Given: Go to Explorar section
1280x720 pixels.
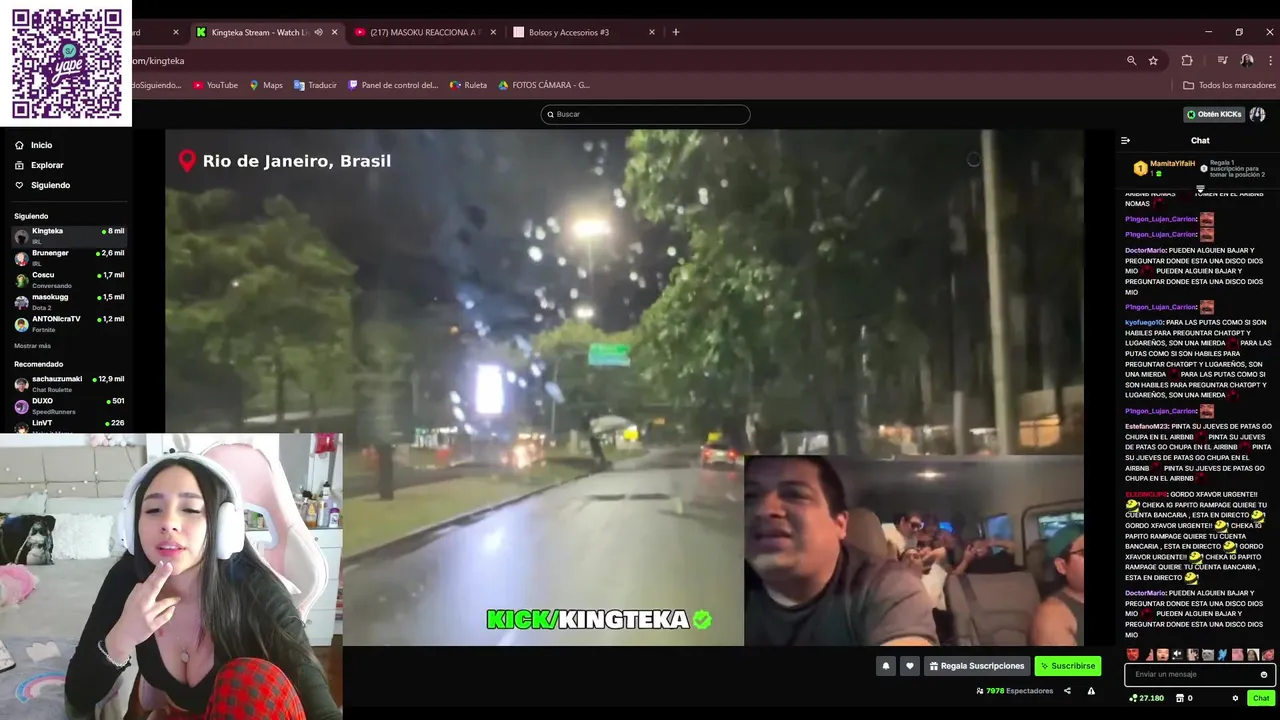Looking at the screenshot, I should [39, 165].
